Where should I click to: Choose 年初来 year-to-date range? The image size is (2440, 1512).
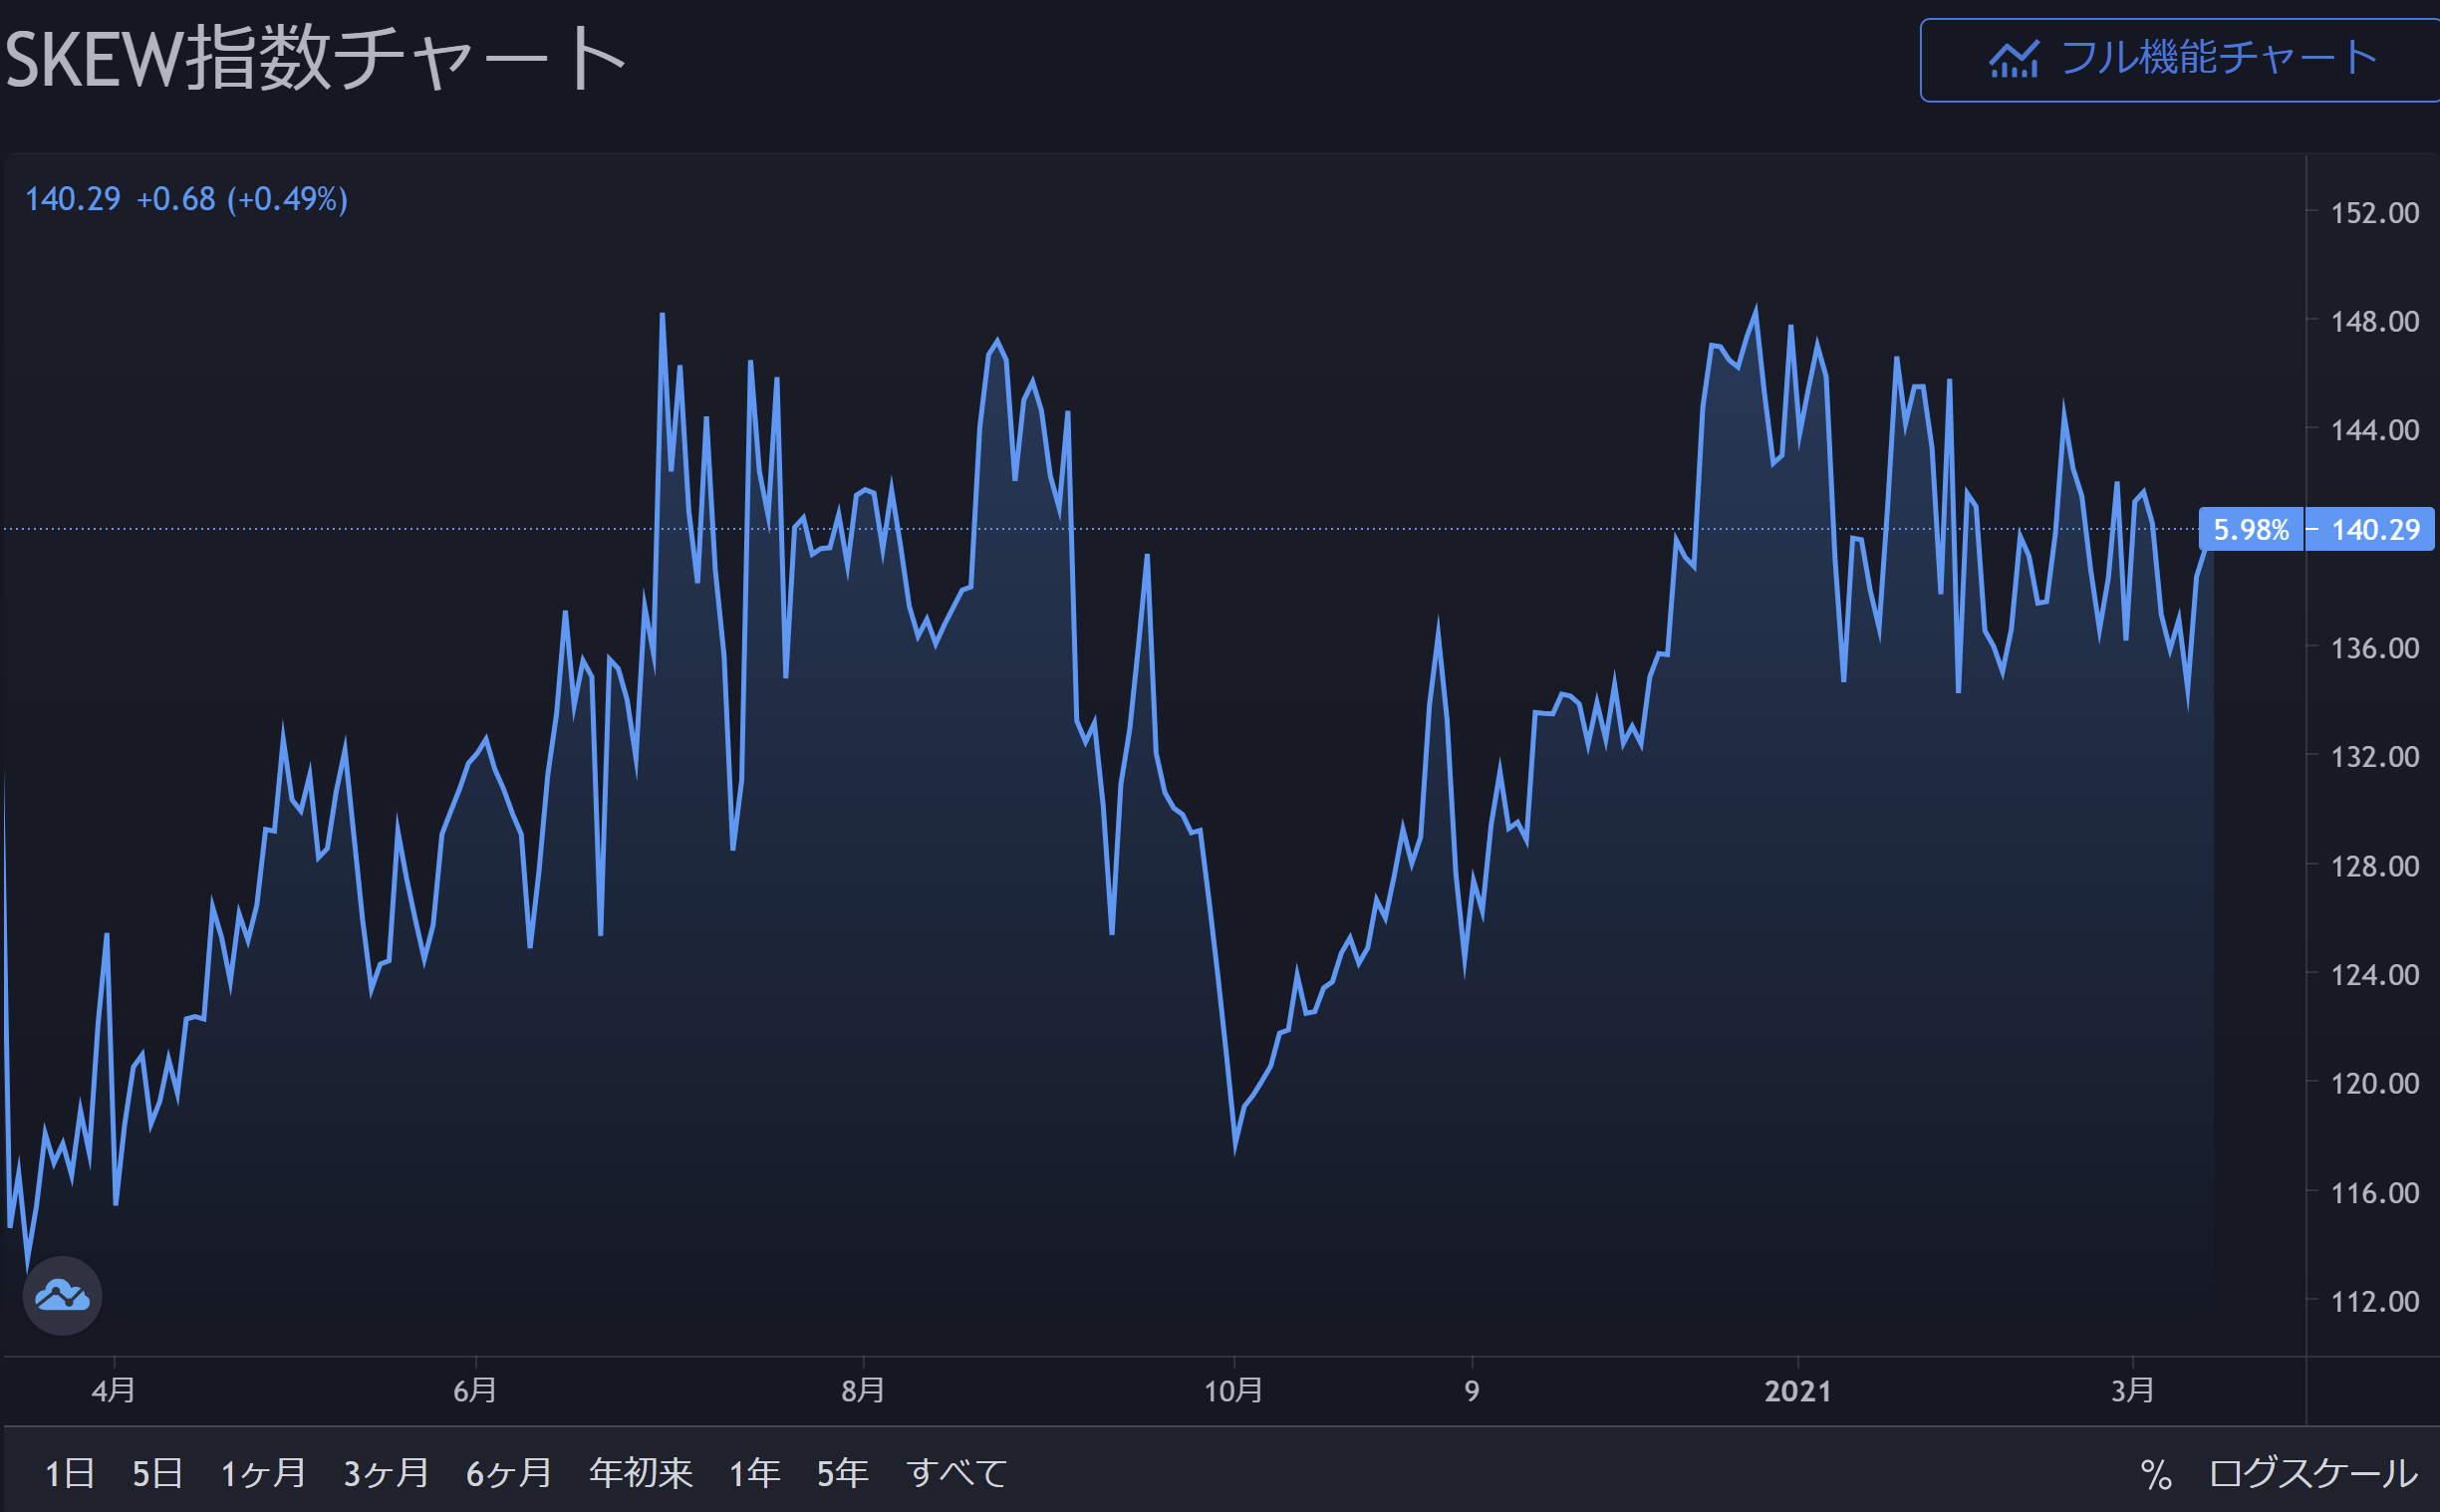click(x=640, y=1473)
